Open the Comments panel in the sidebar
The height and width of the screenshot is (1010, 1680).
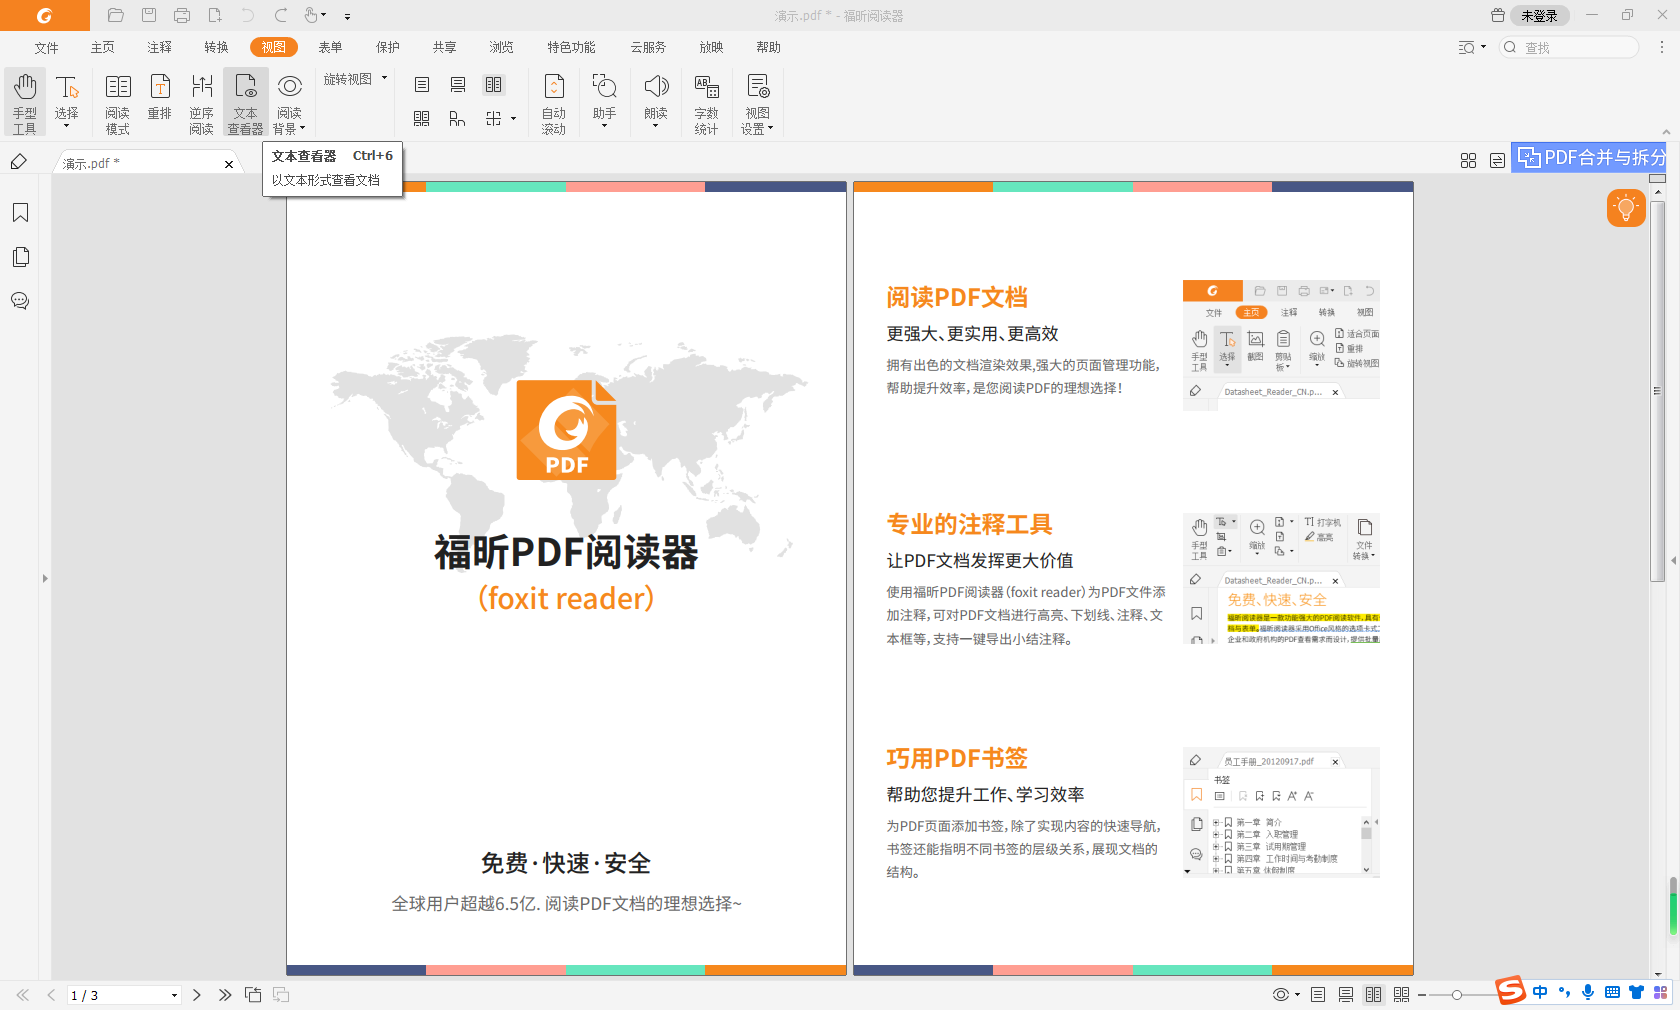coord(20,301)
